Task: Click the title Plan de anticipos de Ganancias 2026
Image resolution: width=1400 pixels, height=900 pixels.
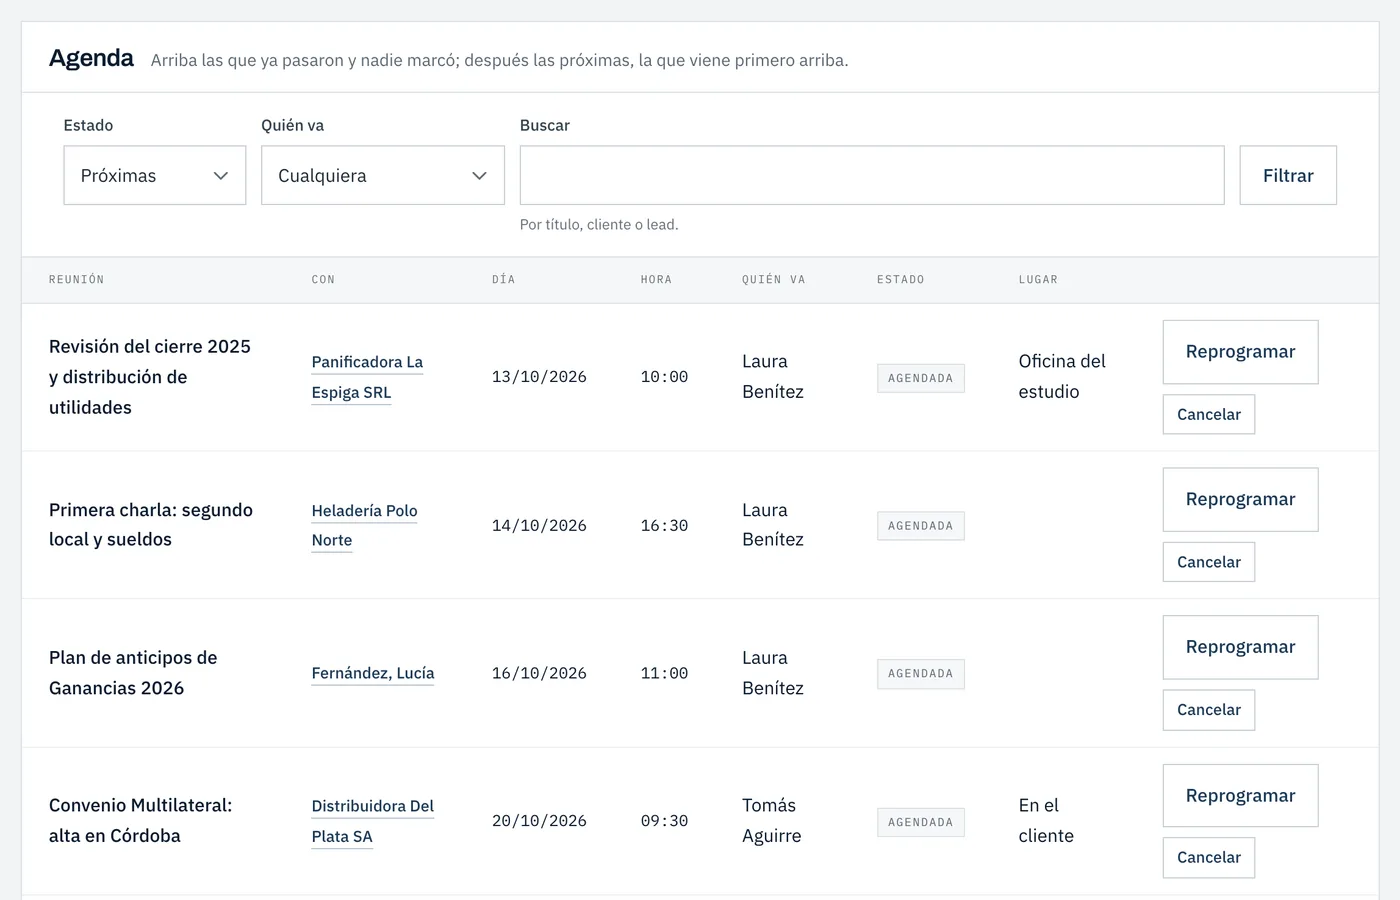Action: pos(133,673)
